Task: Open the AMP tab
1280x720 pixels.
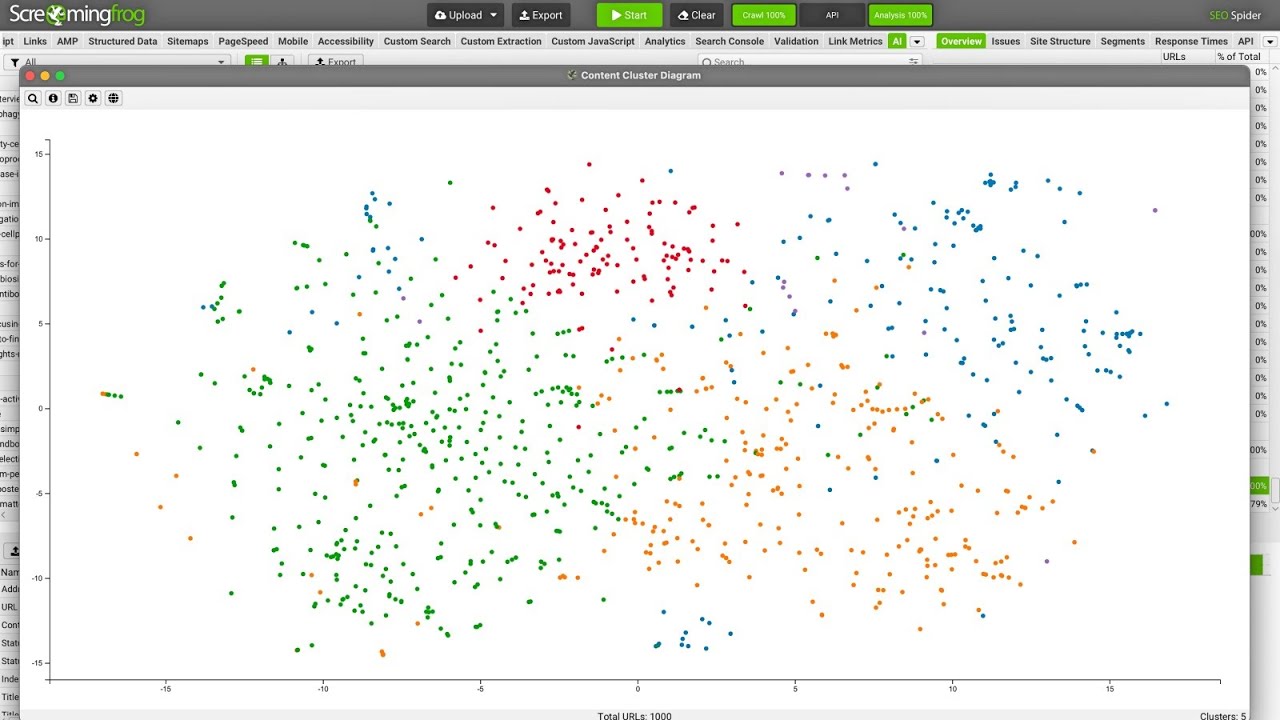Action: point(67,41)
